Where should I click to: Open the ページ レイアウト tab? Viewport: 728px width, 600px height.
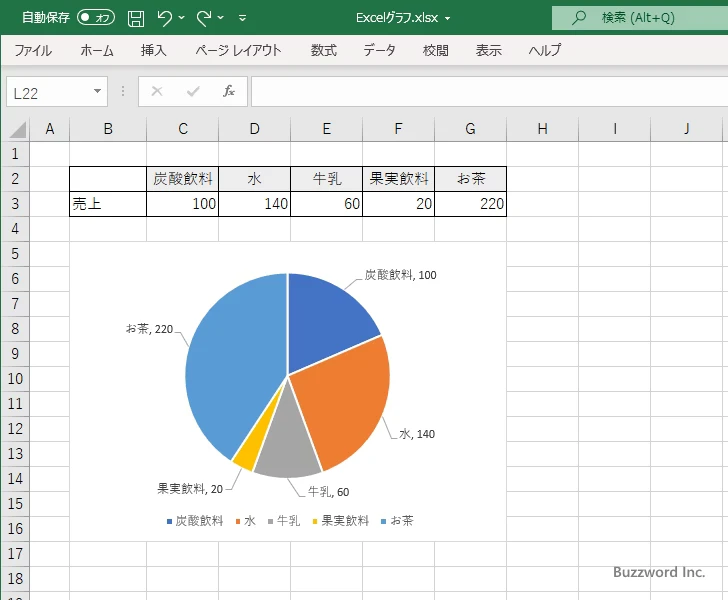pos(238,50)
